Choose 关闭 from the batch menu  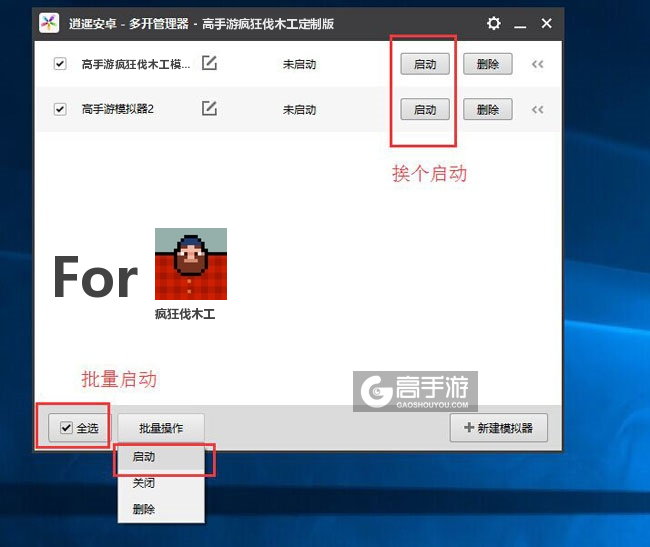click(x=161, y=483)
